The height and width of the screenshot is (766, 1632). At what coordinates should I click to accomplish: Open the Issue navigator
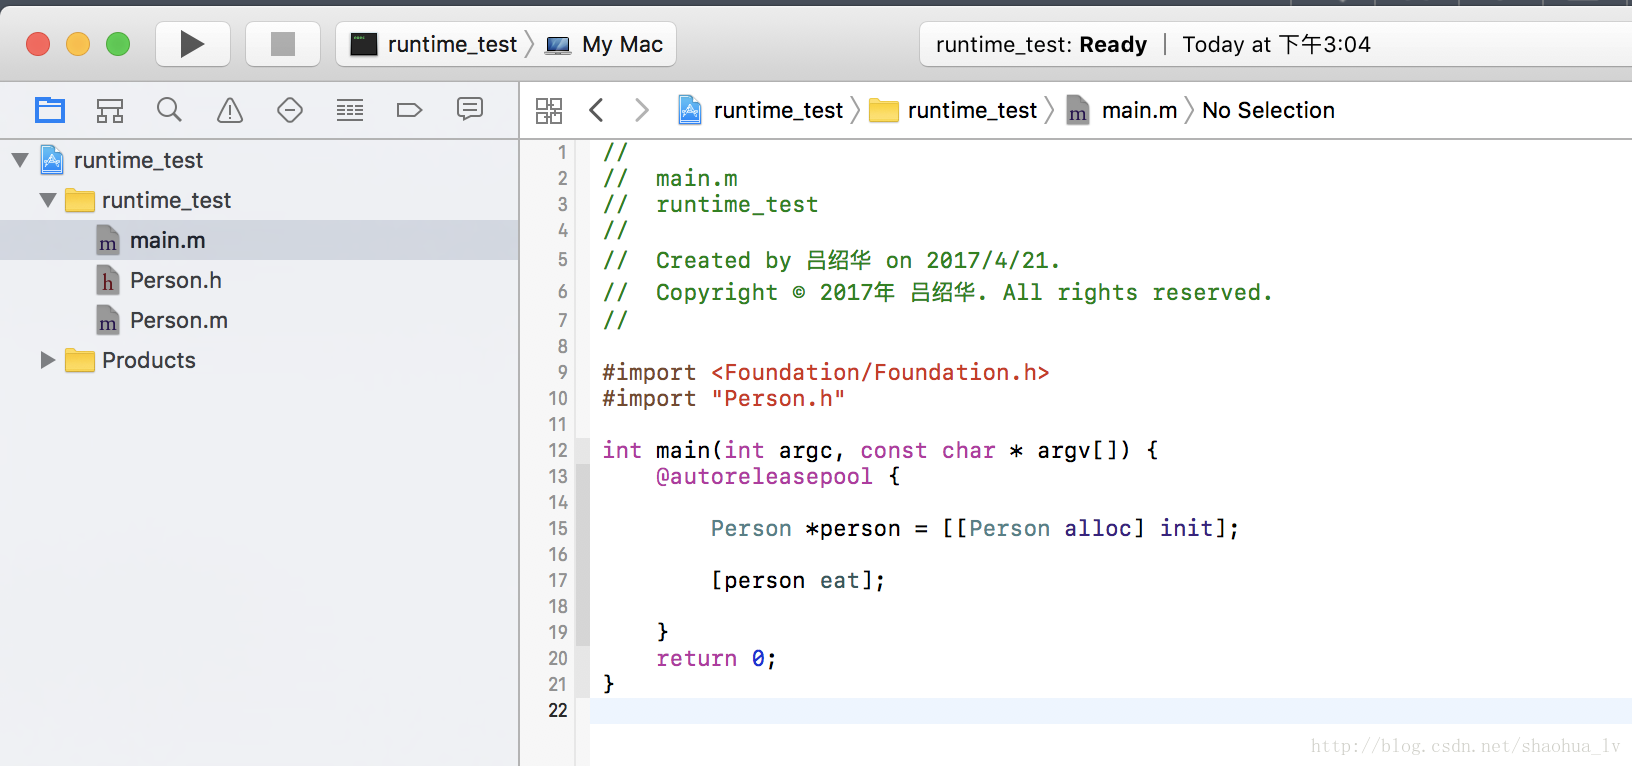click(x=230, y=110)
